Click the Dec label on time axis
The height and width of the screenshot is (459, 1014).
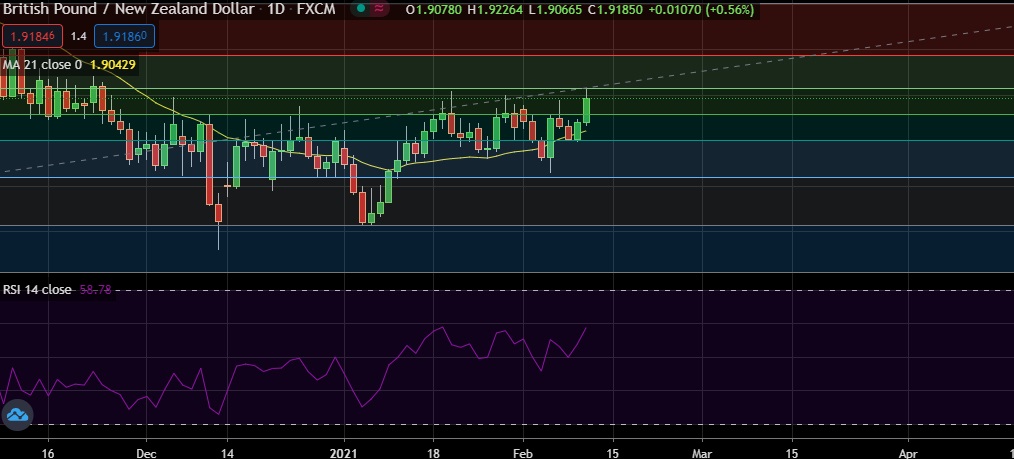tap(146, 453)
